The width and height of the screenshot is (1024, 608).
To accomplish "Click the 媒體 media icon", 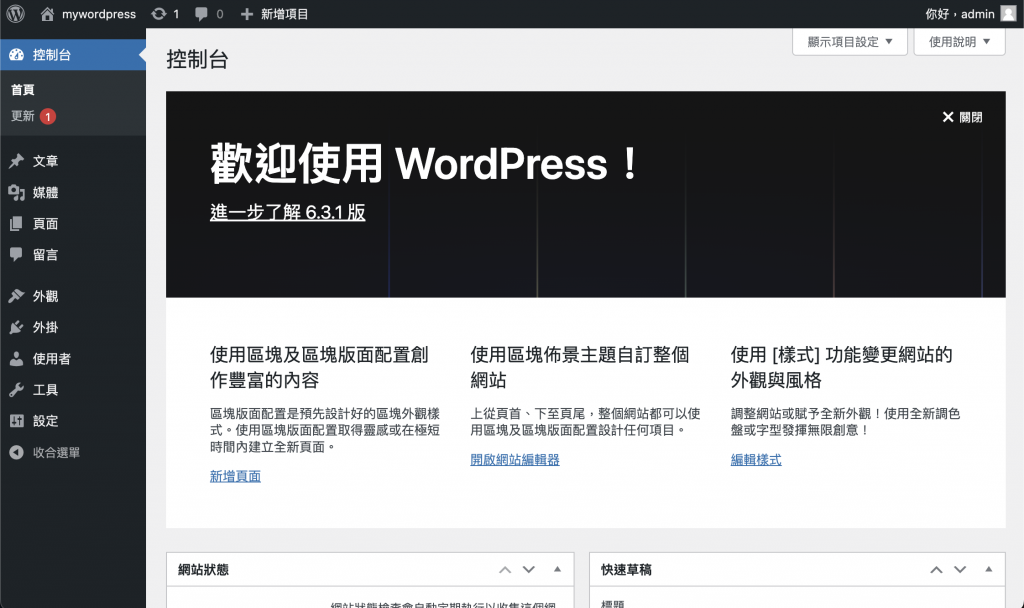I will click(x=16, y=192).
